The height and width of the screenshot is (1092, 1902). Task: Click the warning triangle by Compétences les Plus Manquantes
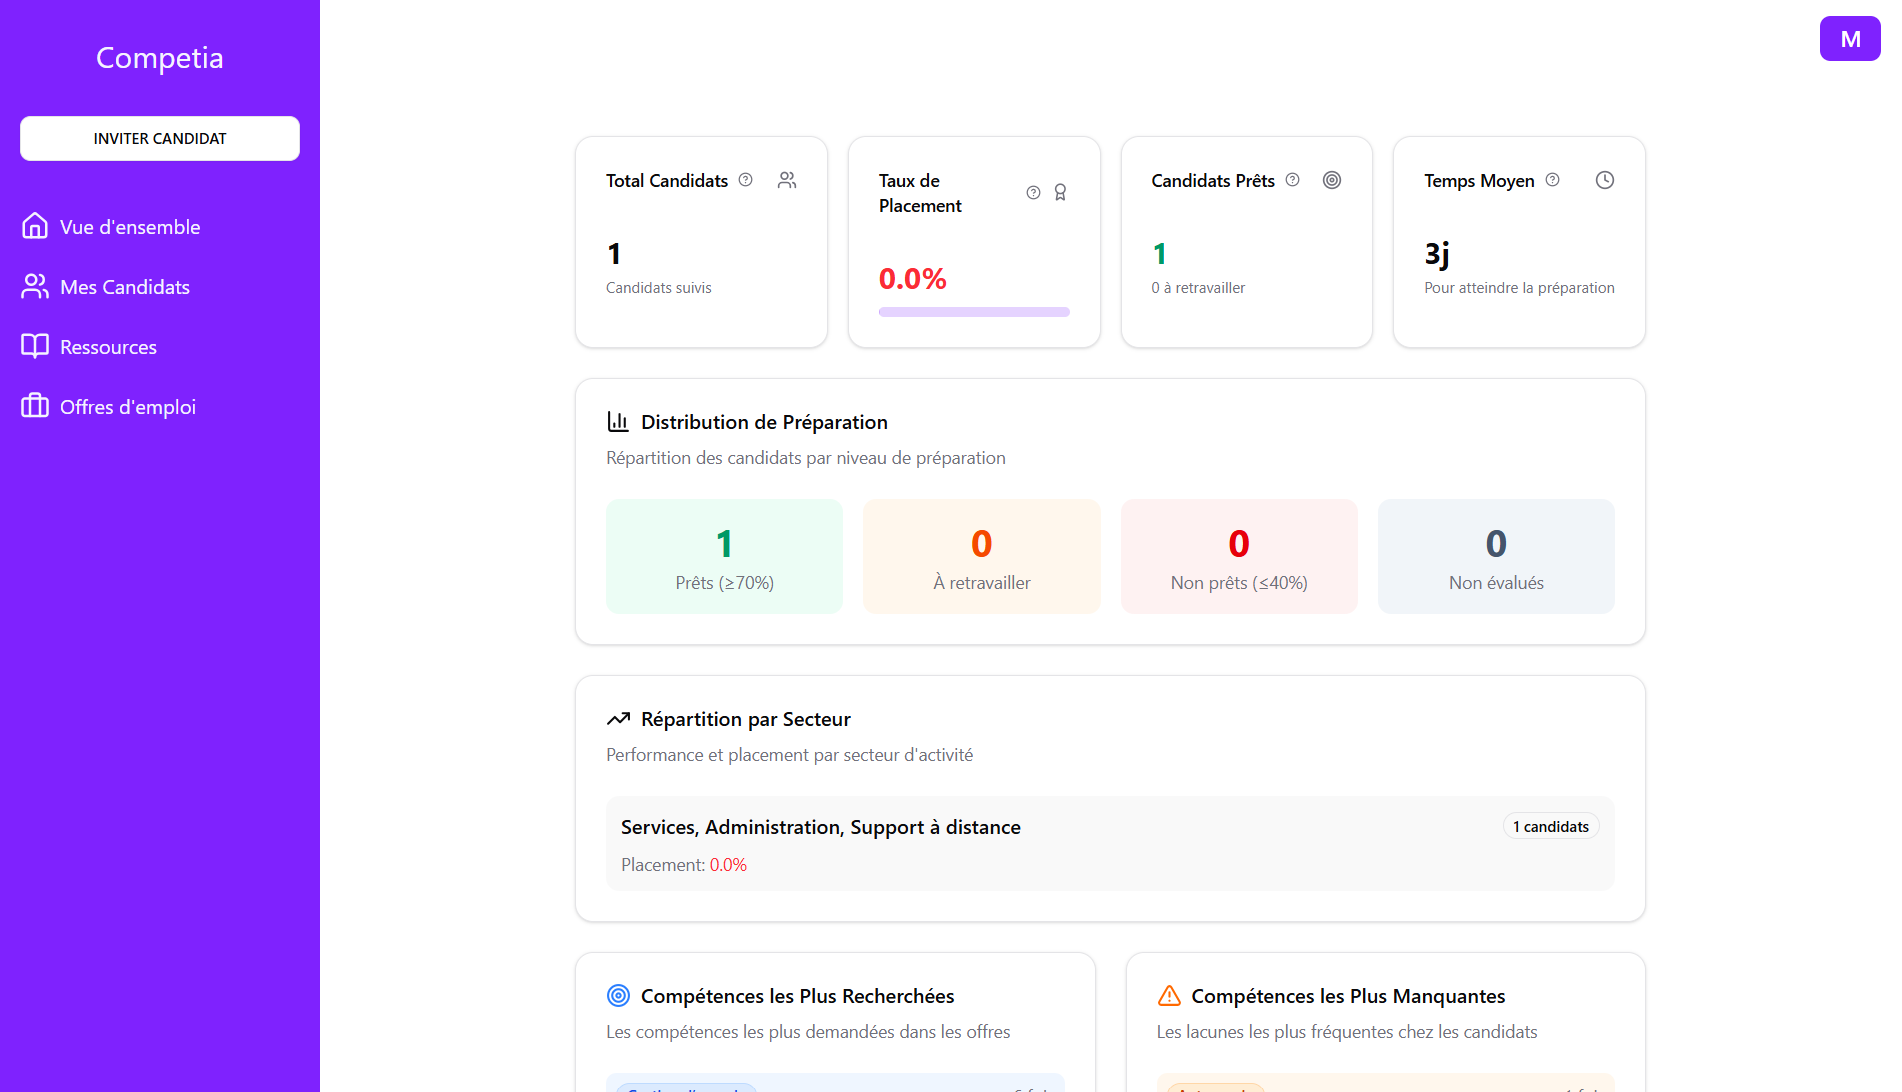click(1168, 996)
